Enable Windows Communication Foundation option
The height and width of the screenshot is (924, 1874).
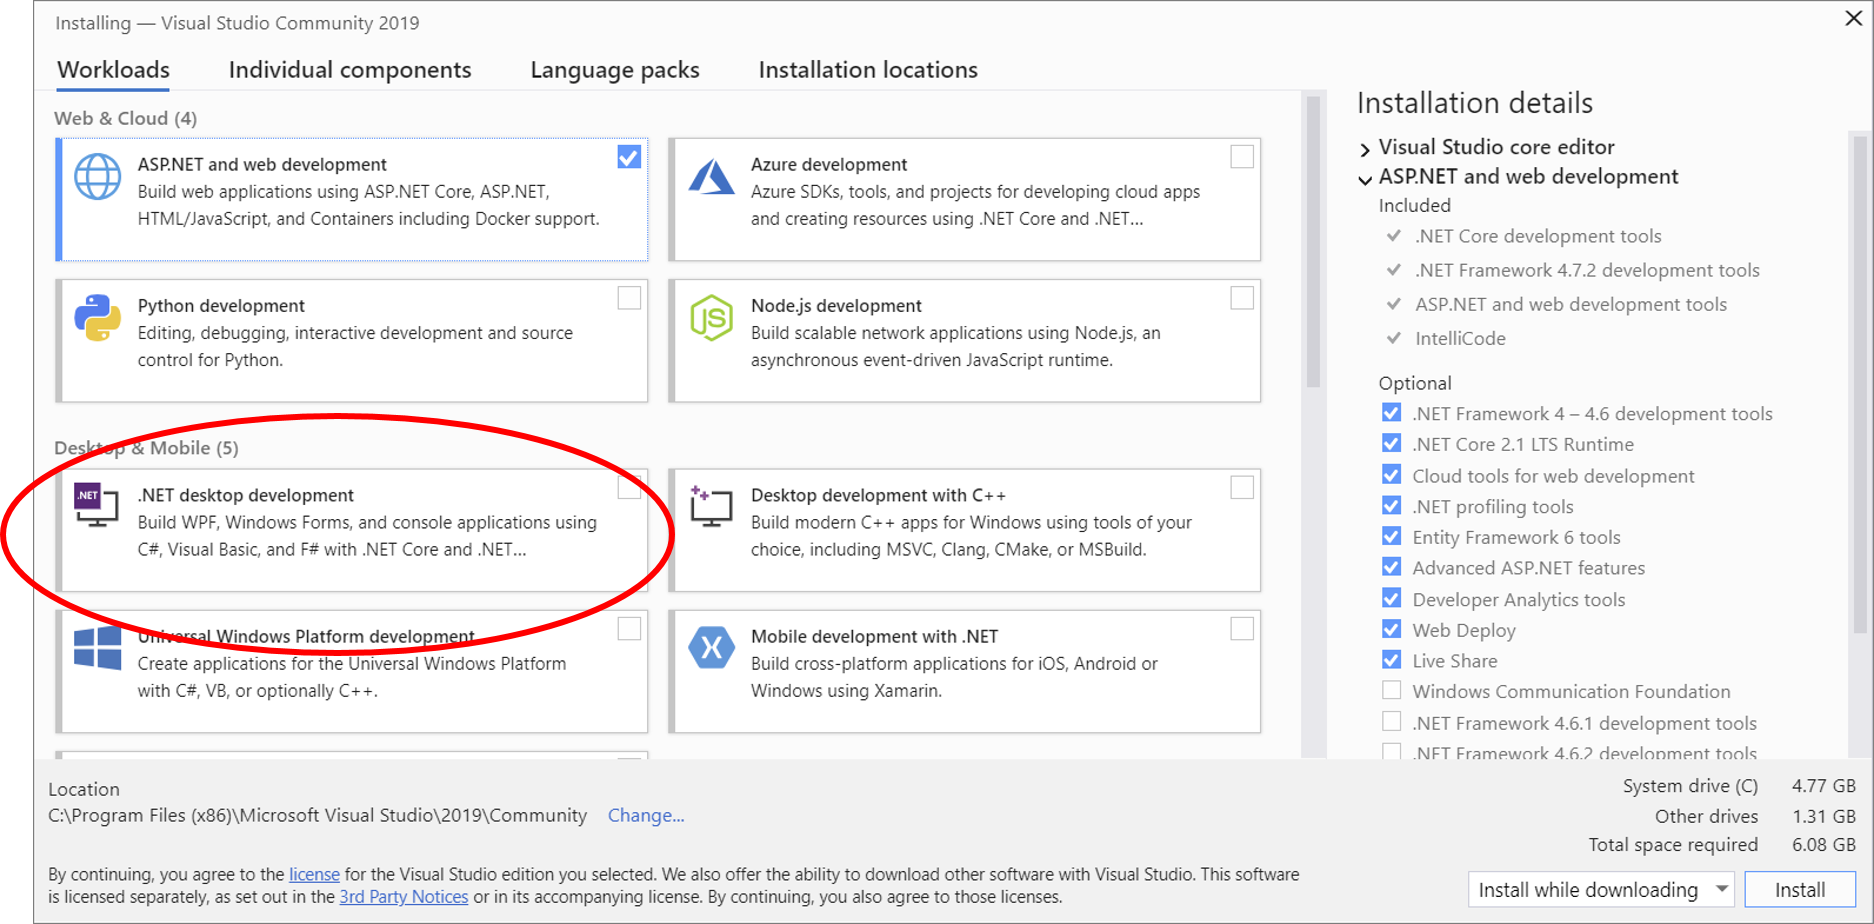click(x=1391, y=690)
